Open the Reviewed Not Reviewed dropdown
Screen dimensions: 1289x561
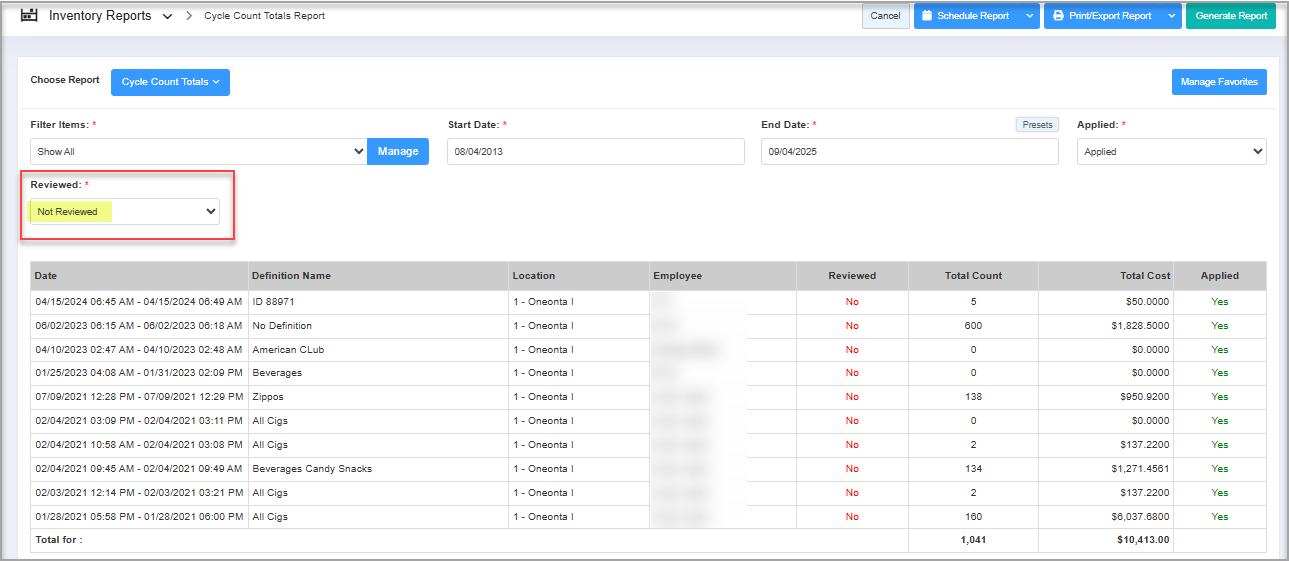tap(125, 212)
